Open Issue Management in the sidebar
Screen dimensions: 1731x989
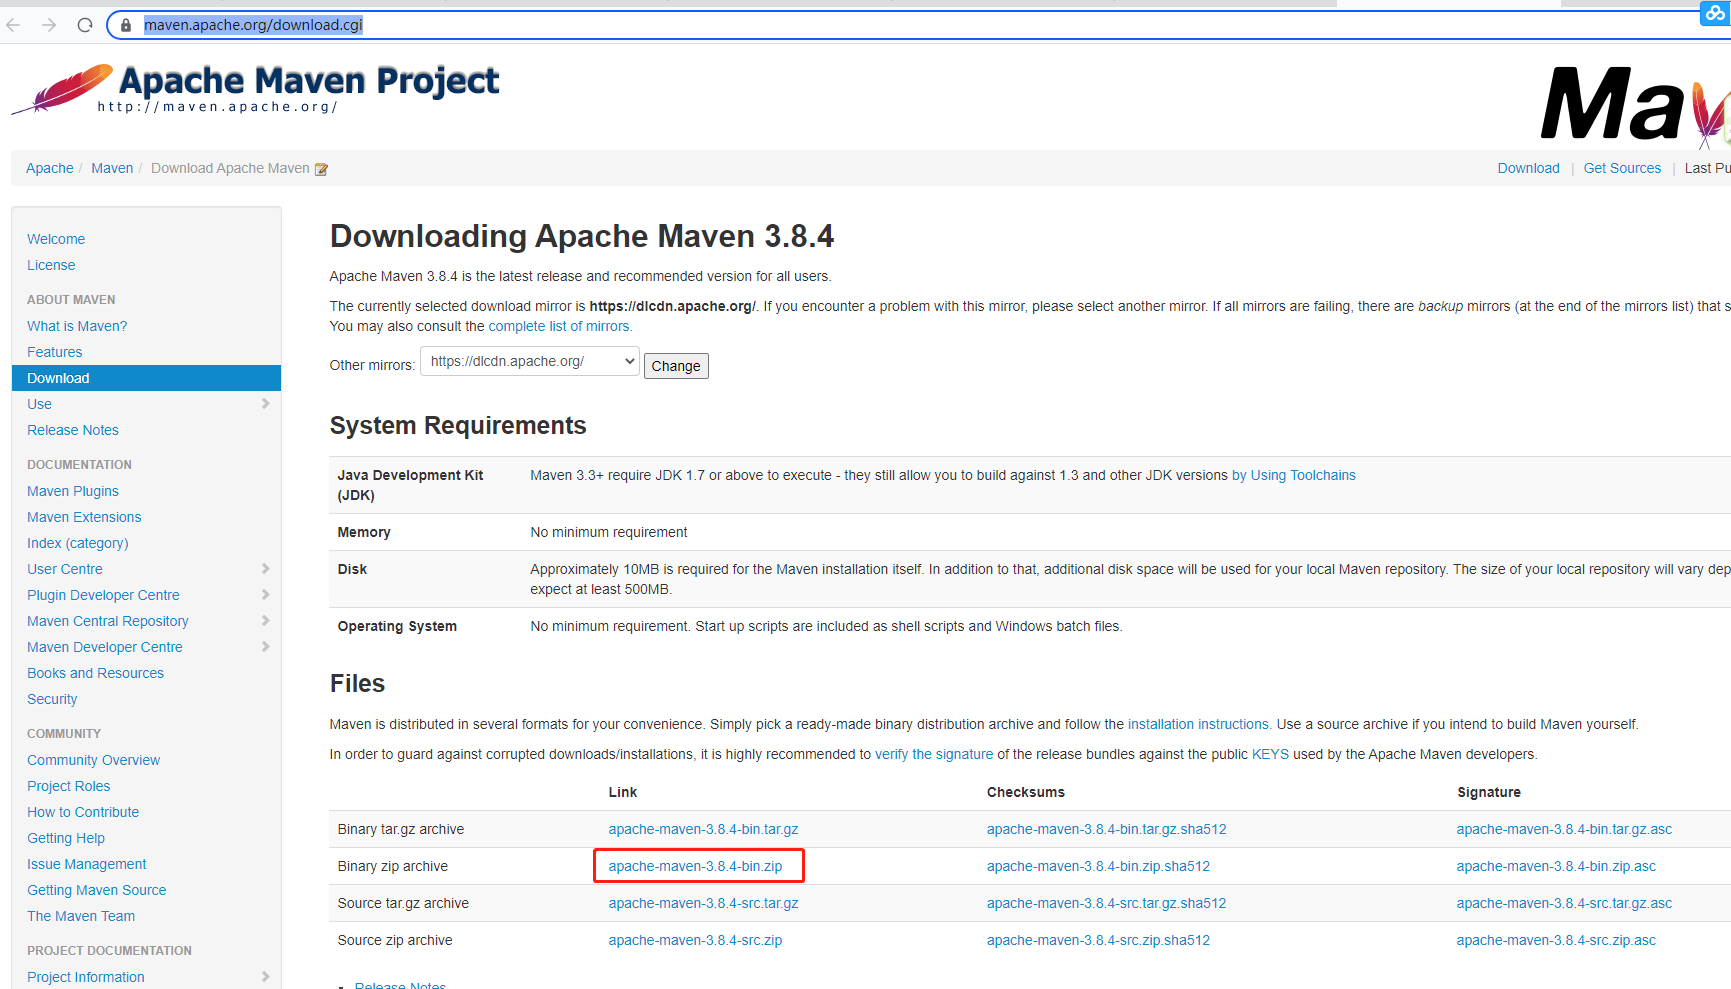pyautogui.click(x=87, y=864)
